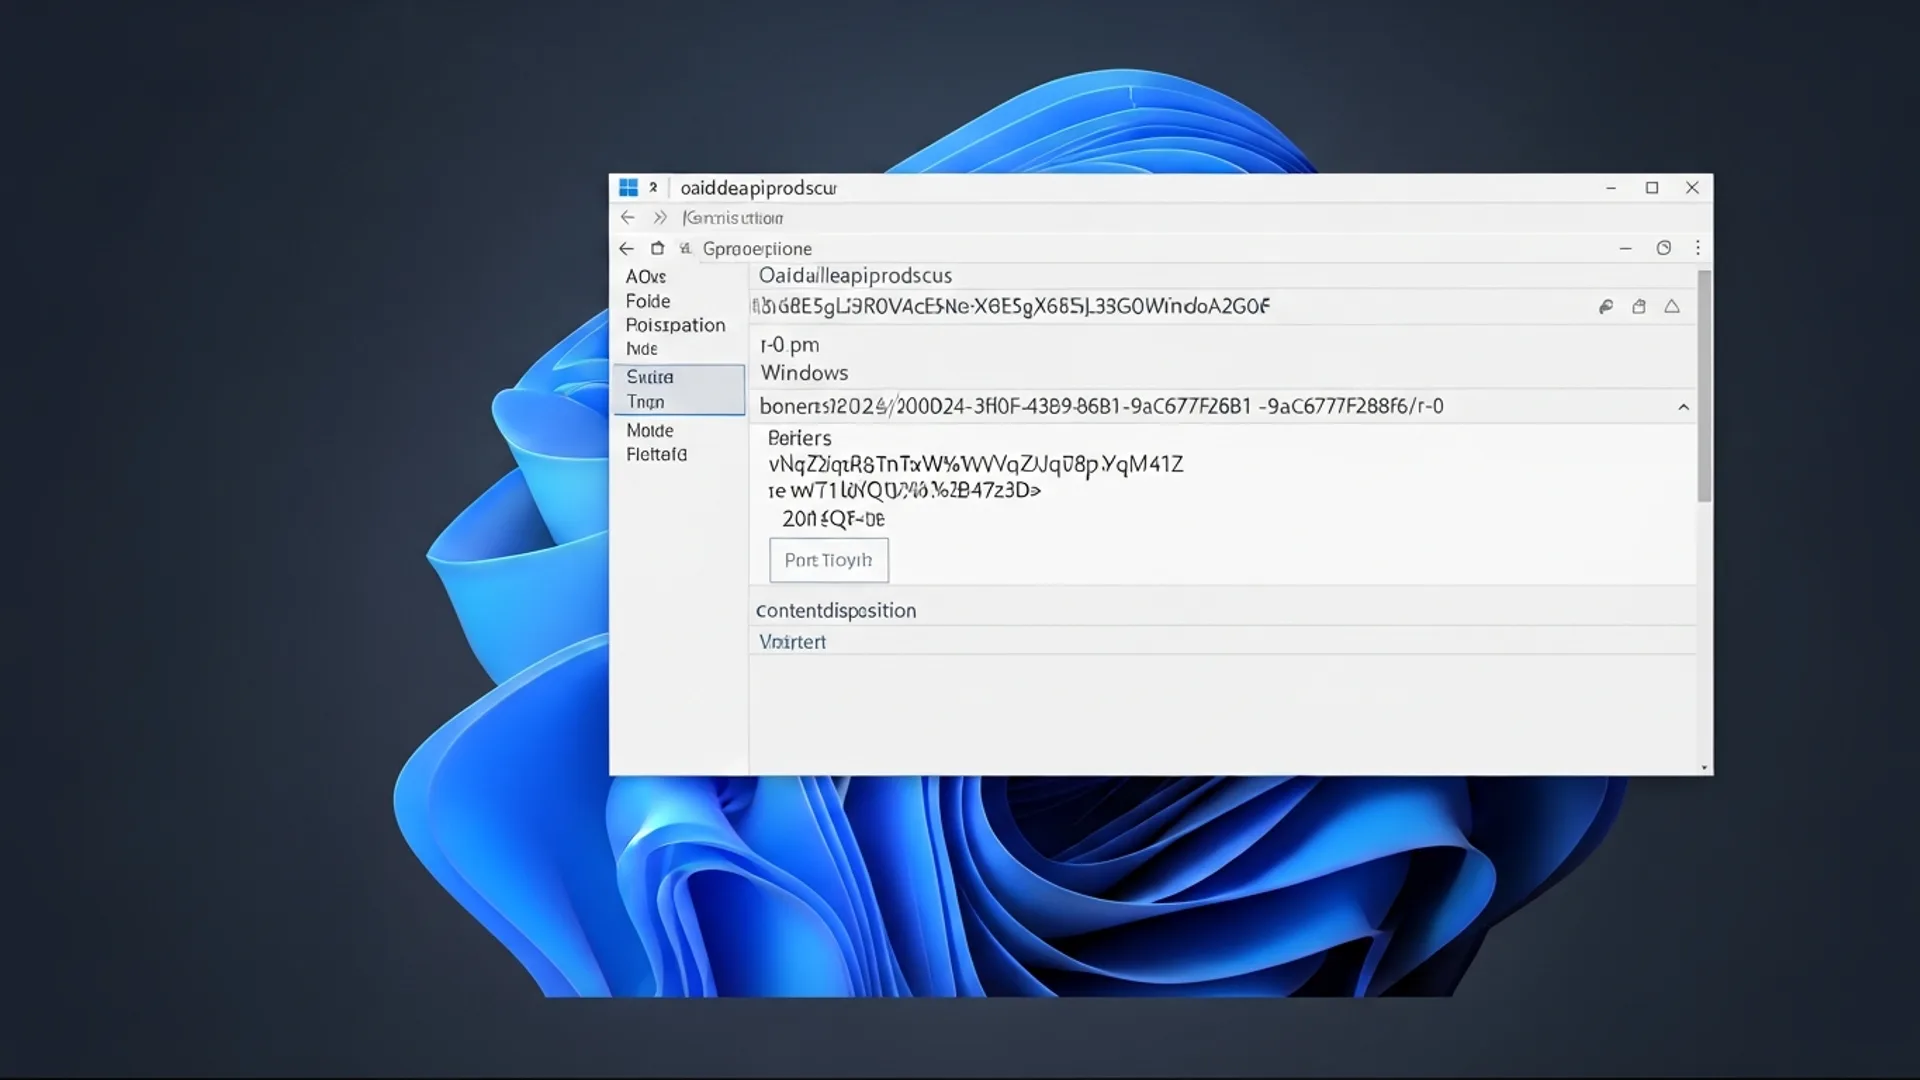Open the three-dot vertical menu
The width and height of the screenshot is (1920, 1080).
[1697, 247]
